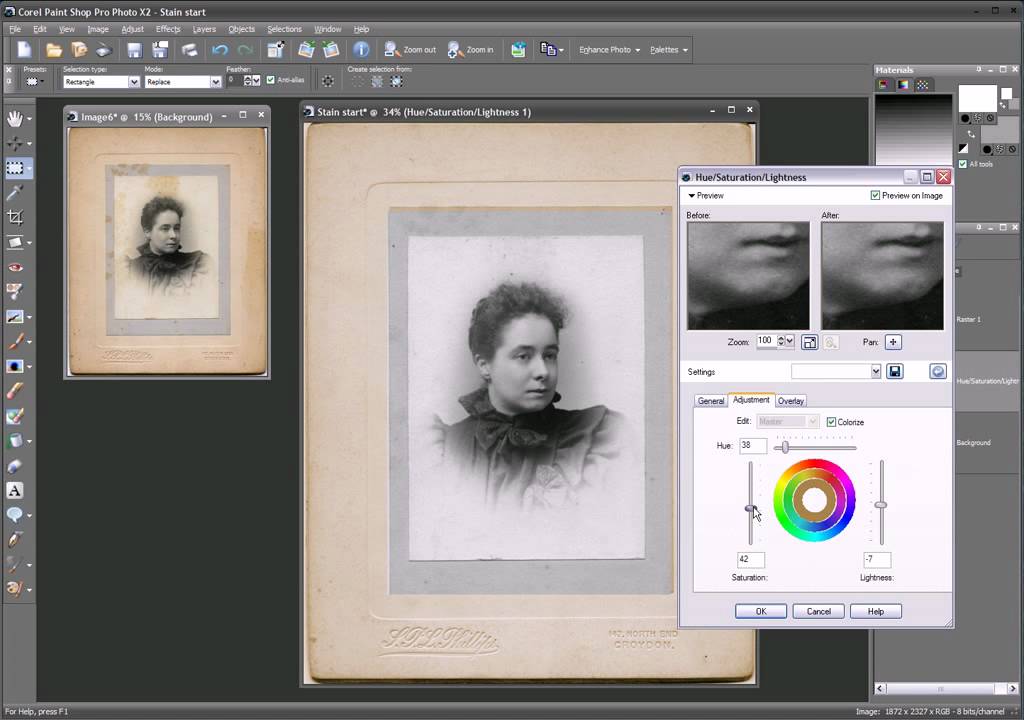The width and height of the screenshot is (1024, 720).
Task: Toggle the Anti-alias checkbox
Action: tap(270, 80)
